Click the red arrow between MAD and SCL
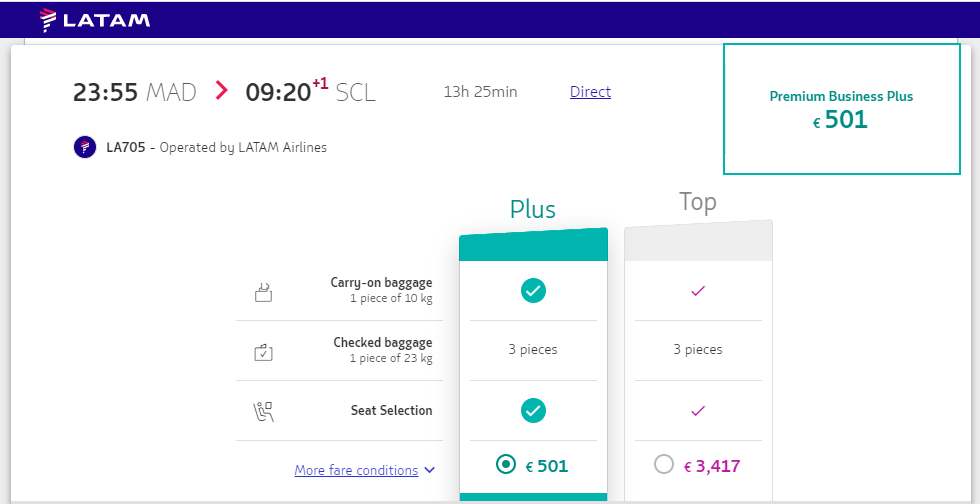The width and height of the screenshot is (980, 504). click(x=221, y=91)
